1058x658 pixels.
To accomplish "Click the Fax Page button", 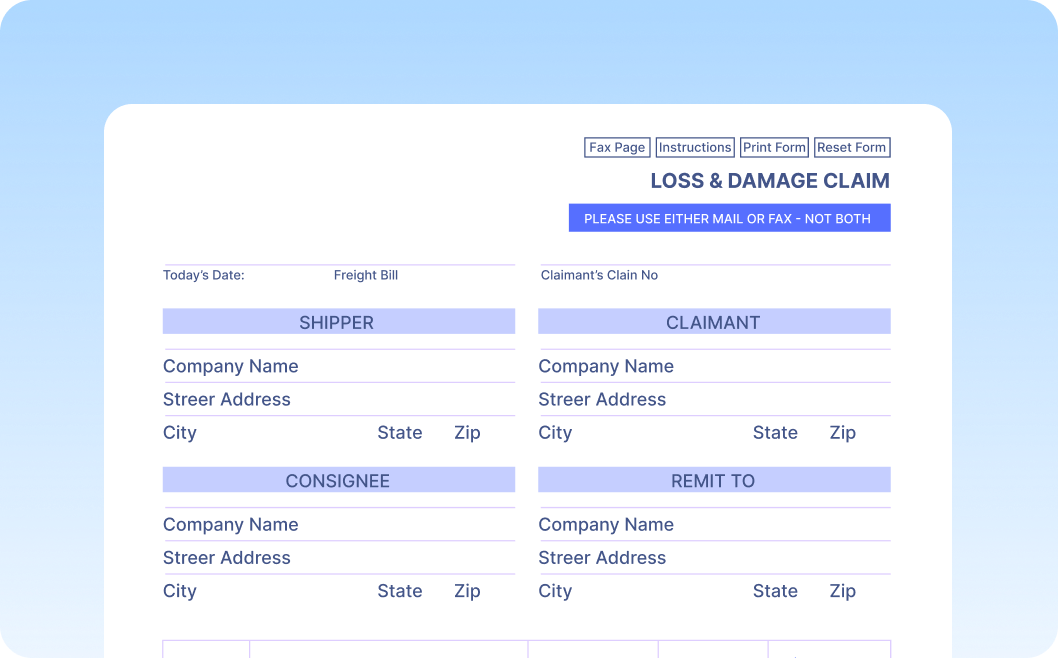I will (617, 147).
